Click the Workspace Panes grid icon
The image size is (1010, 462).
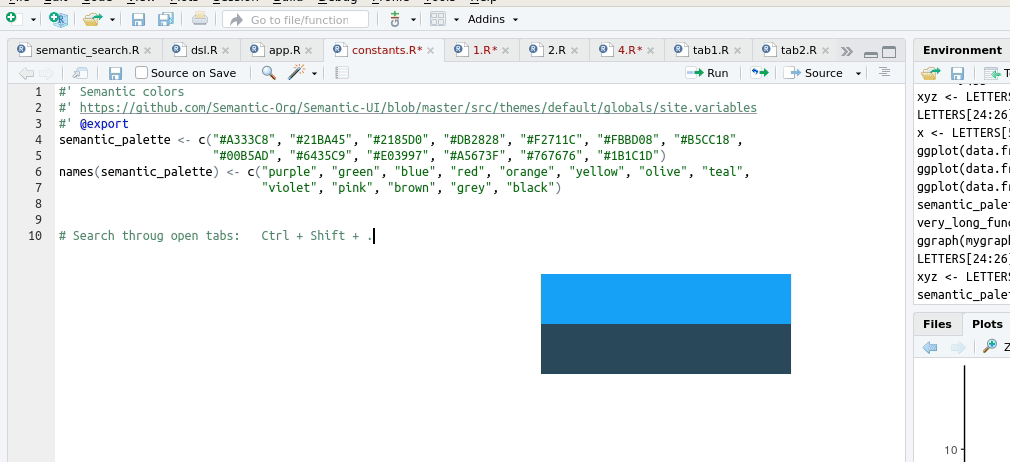point(438,19)
